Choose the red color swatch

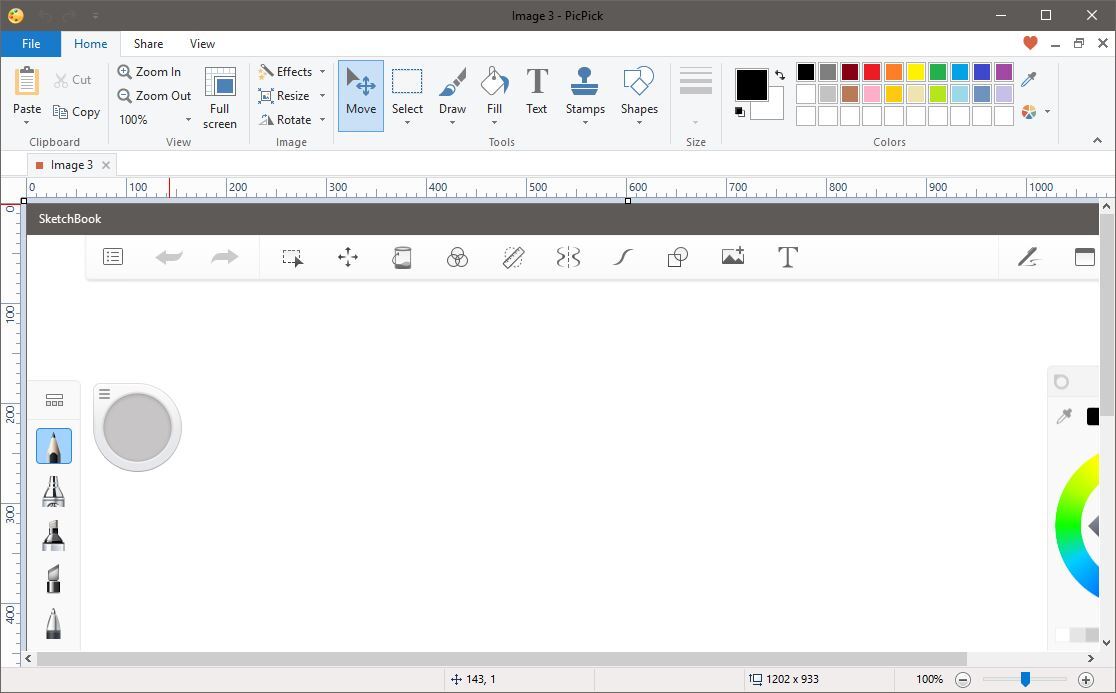[x=872, y=72]
